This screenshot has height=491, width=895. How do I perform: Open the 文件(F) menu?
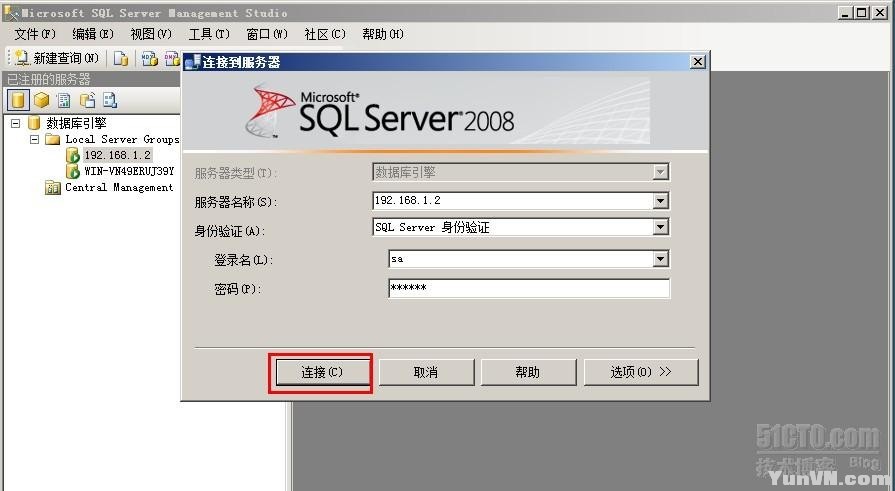[35, 34]
